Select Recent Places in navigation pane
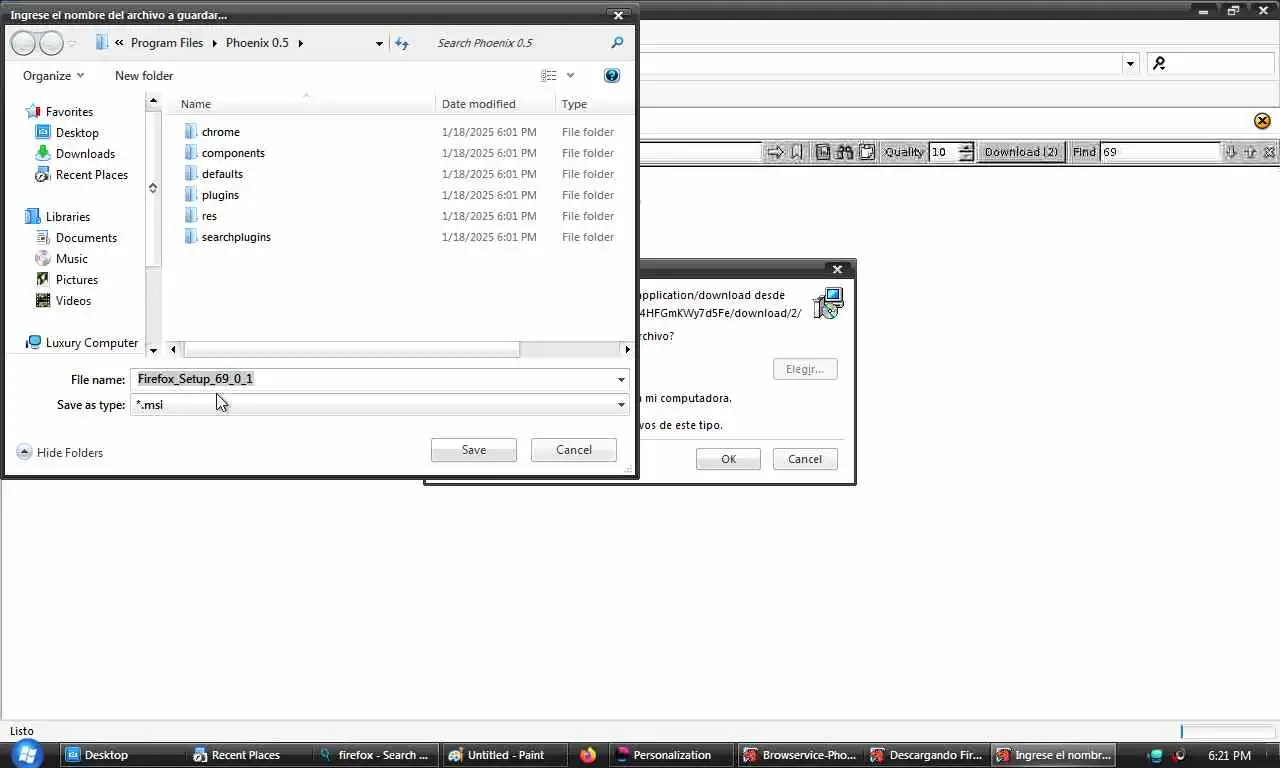 pos(92,175)
